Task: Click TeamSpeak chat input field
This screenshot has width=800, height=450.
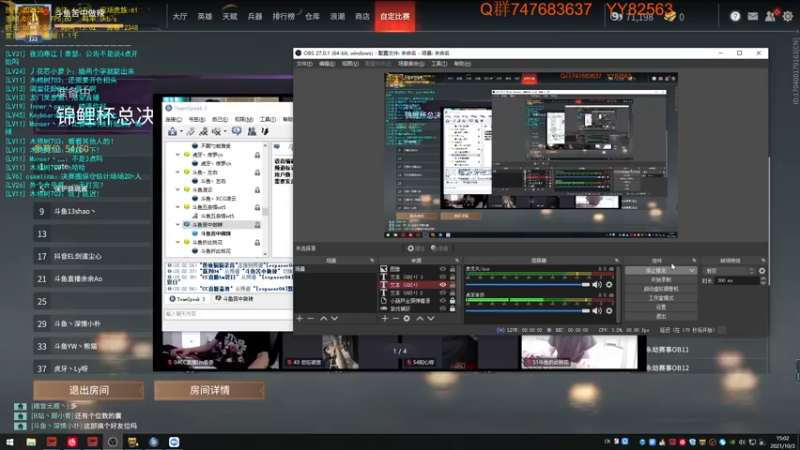Action: tap(228, 314)
